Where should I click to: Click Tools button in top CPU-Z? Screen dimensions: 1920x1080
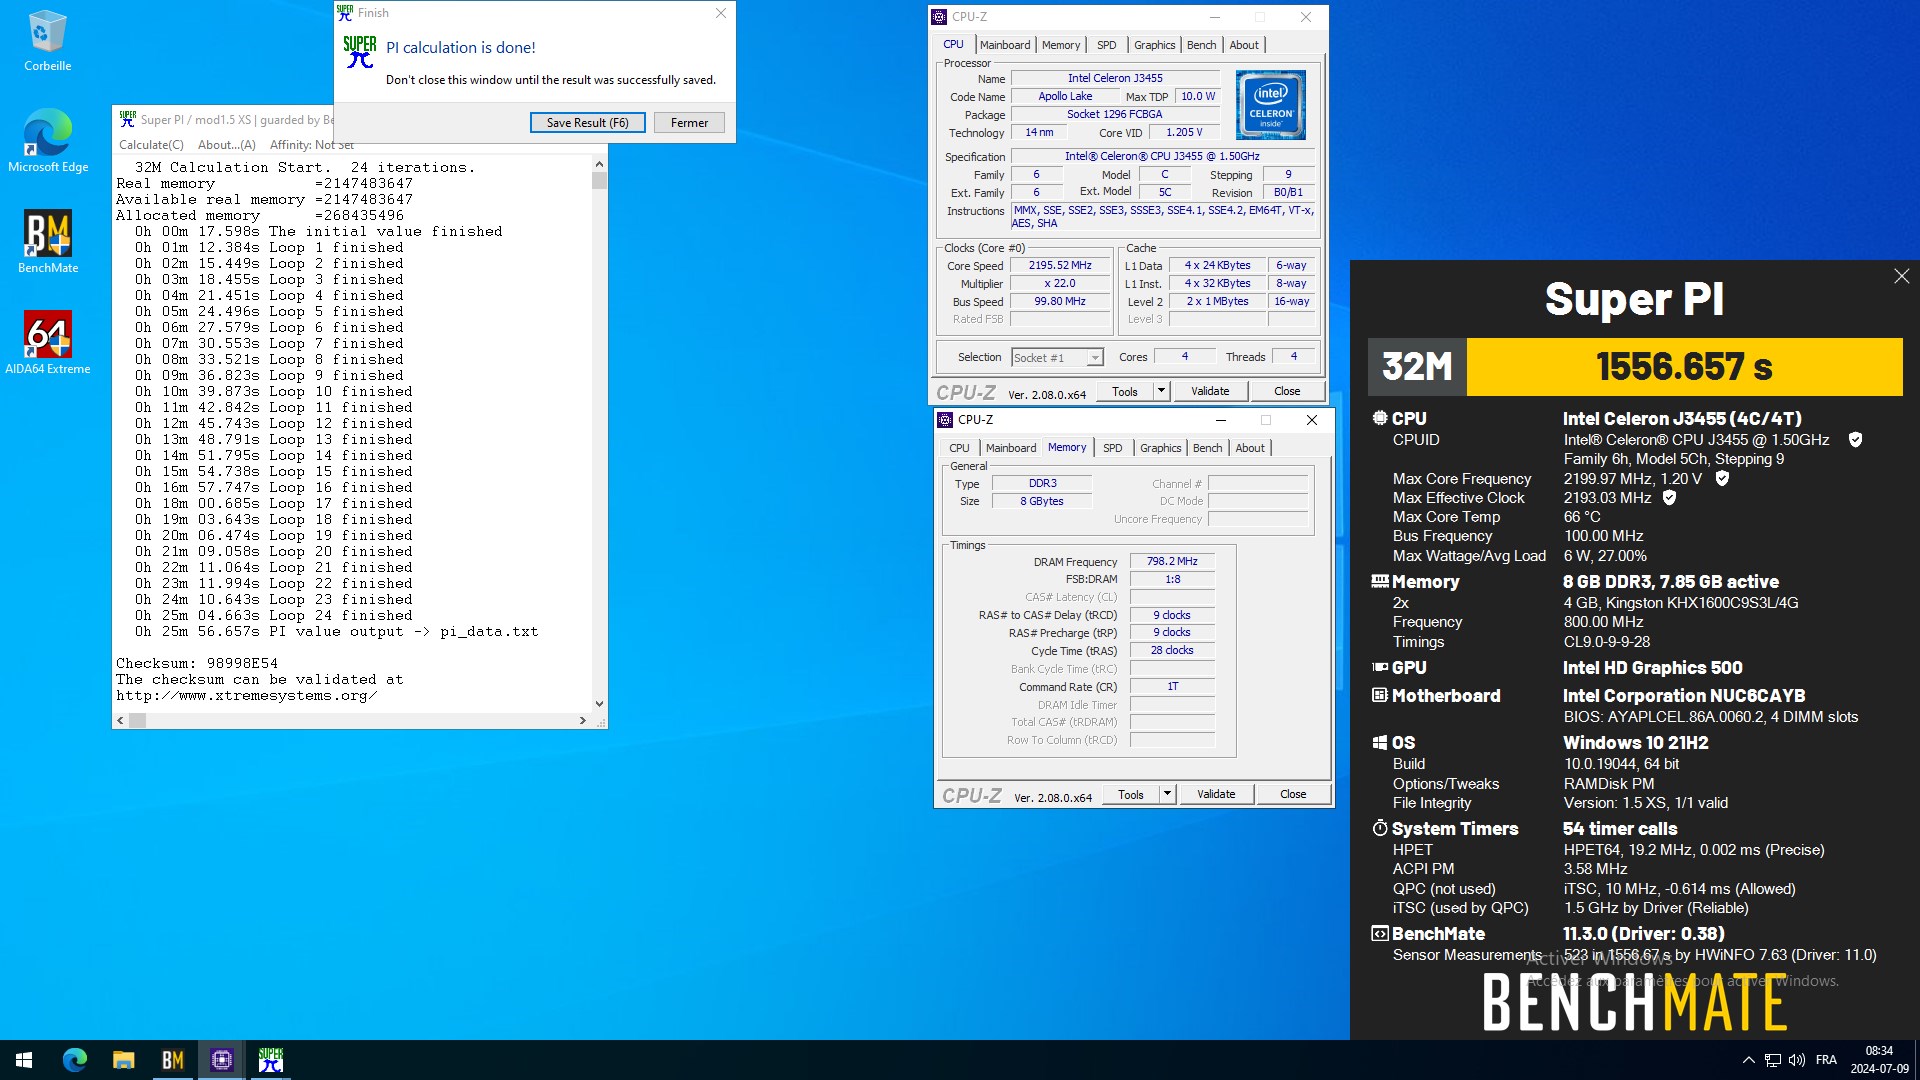point(1125,391)
